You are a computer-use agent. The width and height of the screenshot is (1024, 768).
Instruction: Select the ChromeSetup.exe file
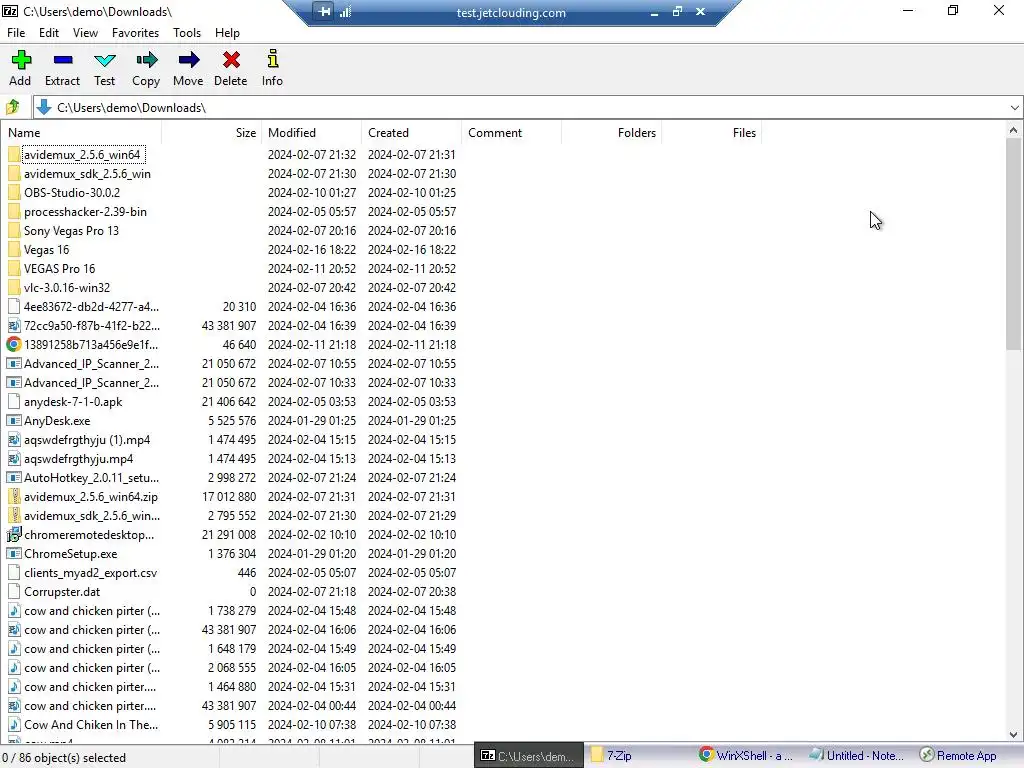(x=71, y=553)
